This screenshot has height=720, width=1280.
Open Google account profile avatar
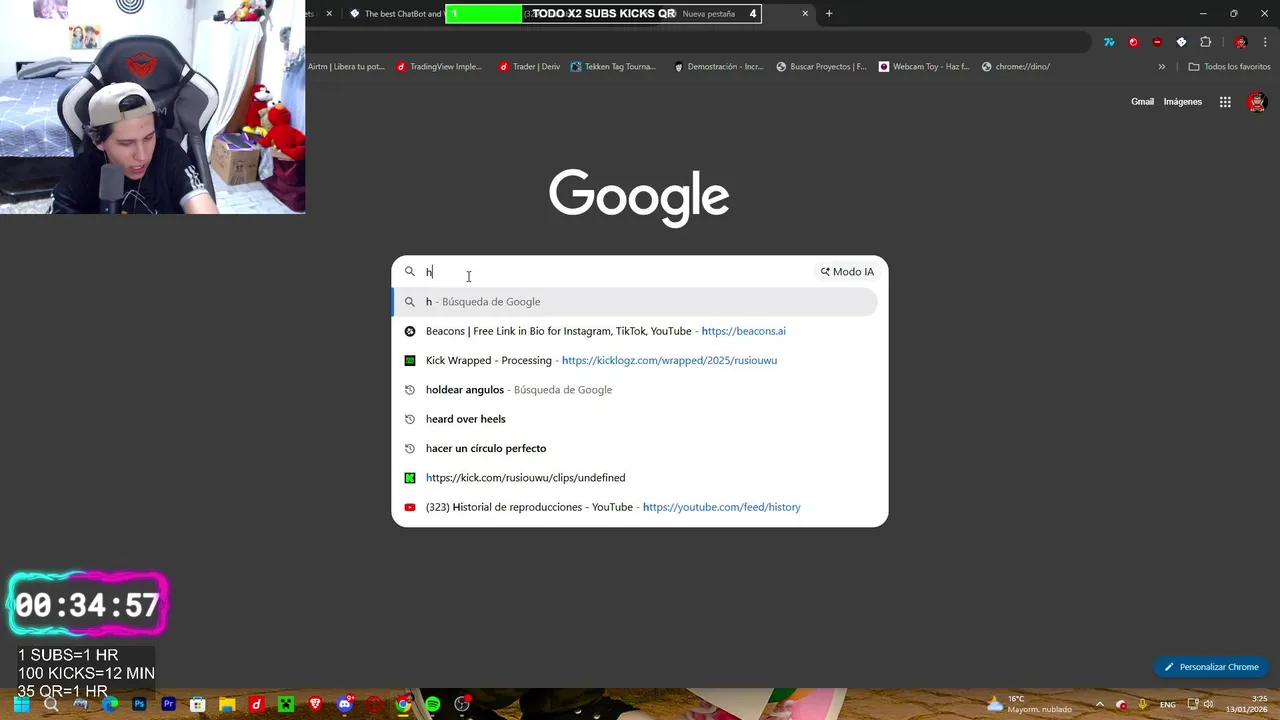(x=1257, y=102)
